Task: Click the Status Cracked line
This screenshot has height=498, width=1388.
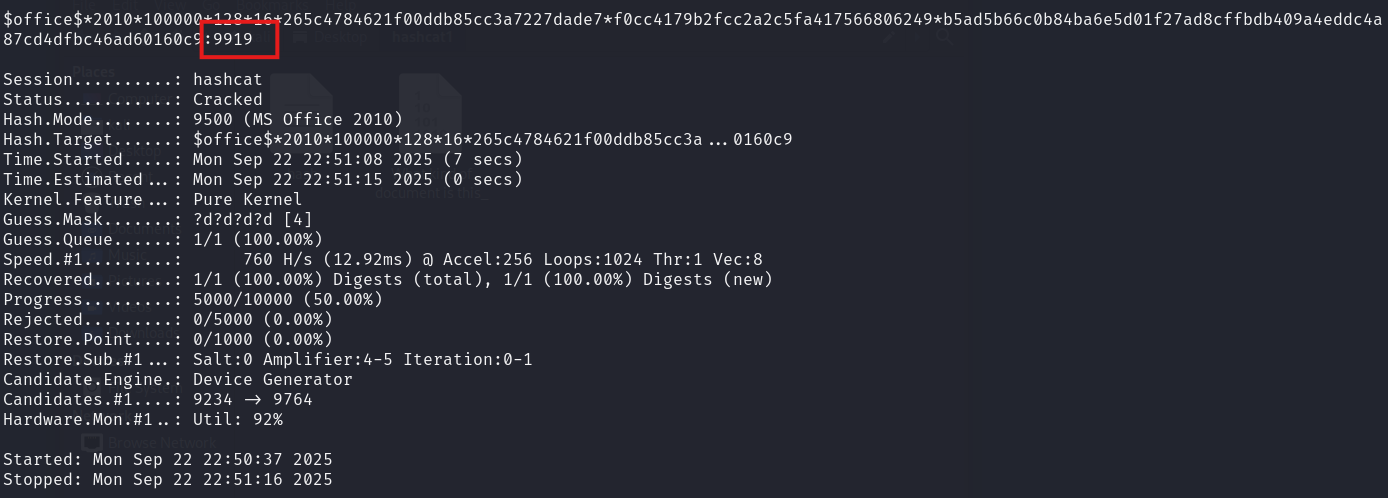Action: [133, 100]
